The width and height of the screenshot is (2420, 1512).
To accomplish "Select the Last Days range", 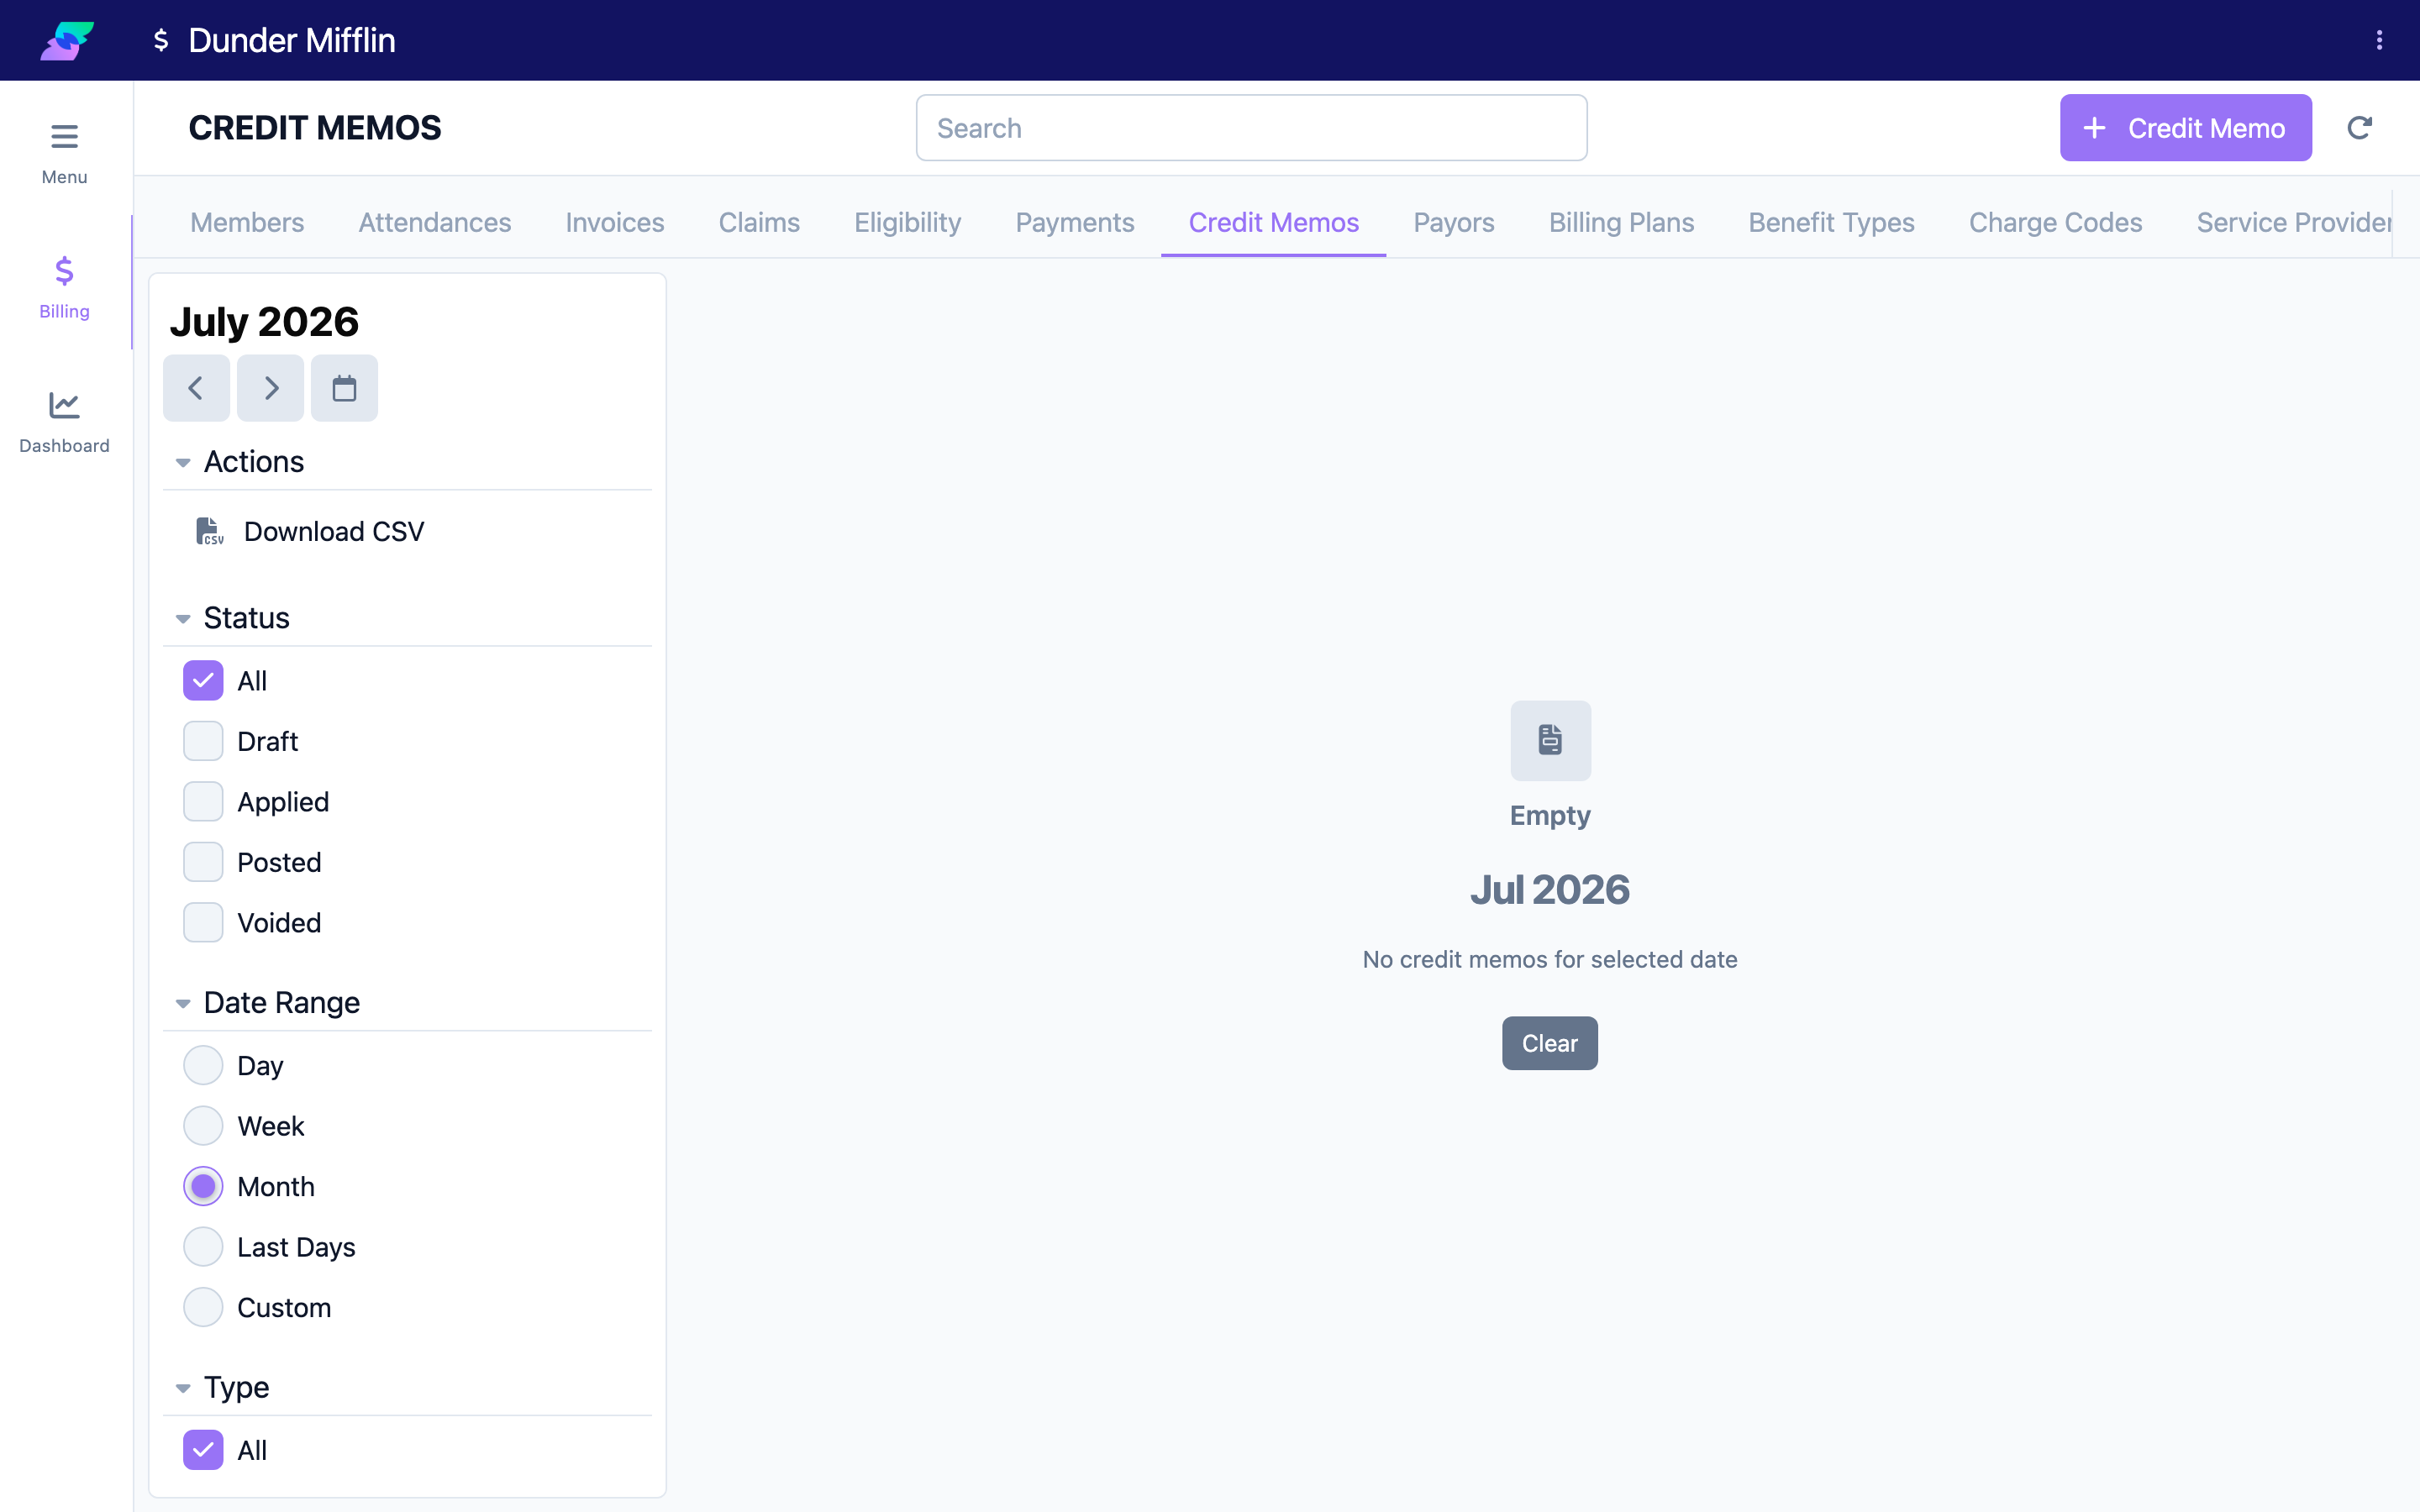I will click(203, 1247).
